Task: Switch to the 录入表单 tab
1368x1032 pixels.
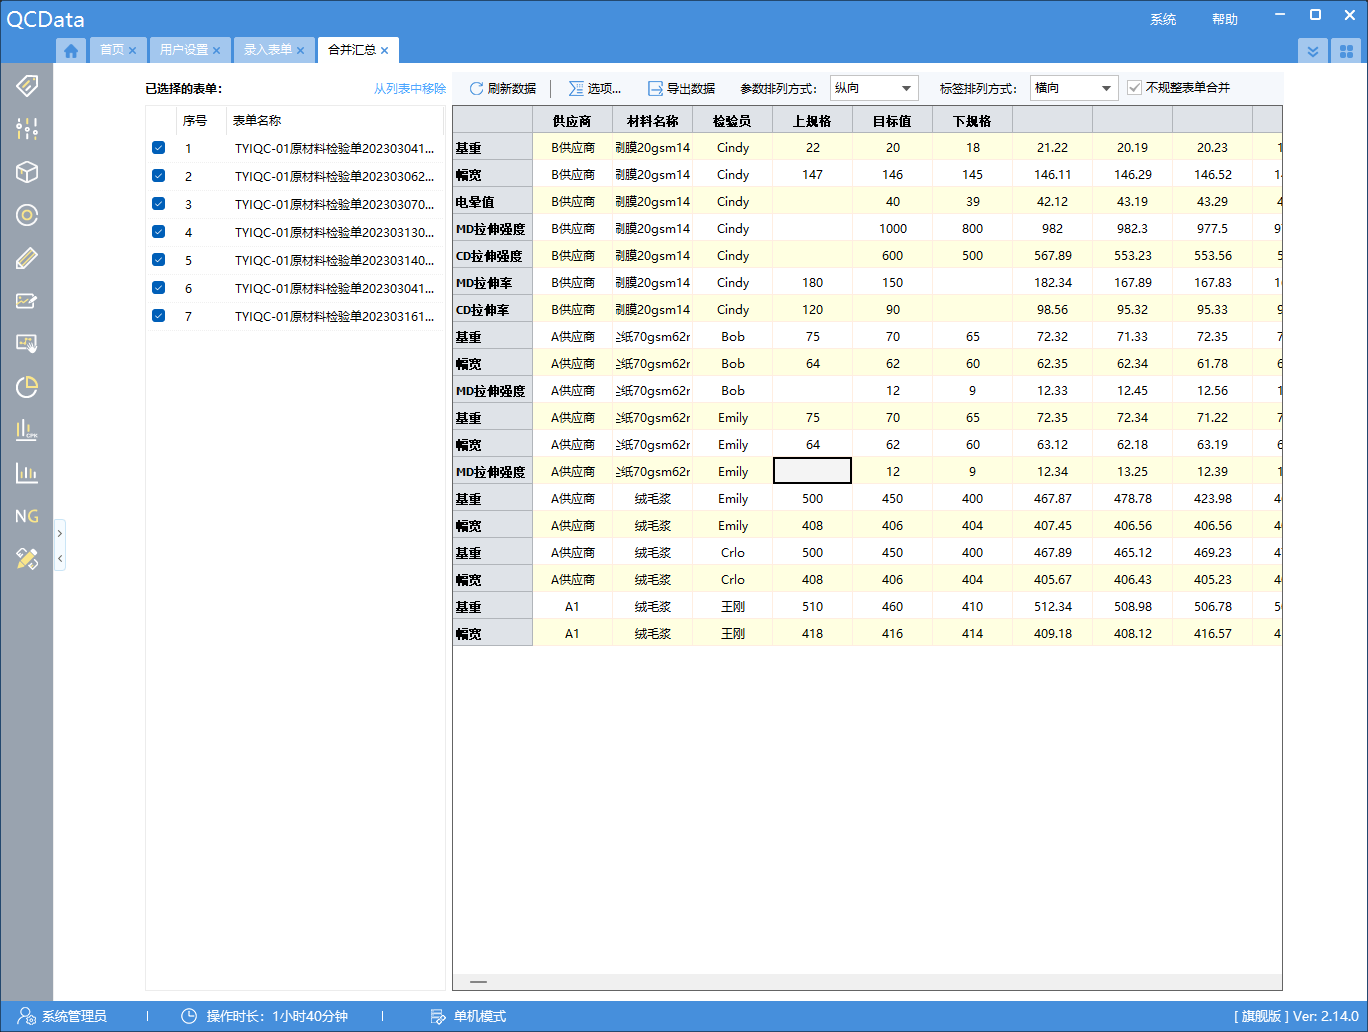Action: (x=267, y=50)
